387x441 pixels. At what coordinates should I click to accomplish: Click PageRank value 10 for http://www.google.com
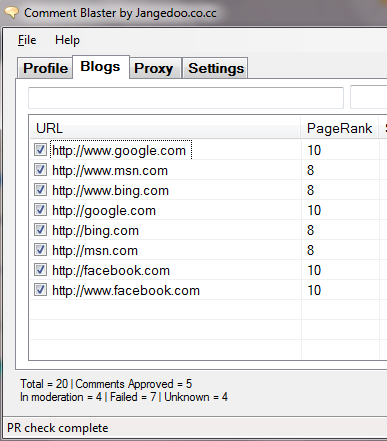(314, 150)
